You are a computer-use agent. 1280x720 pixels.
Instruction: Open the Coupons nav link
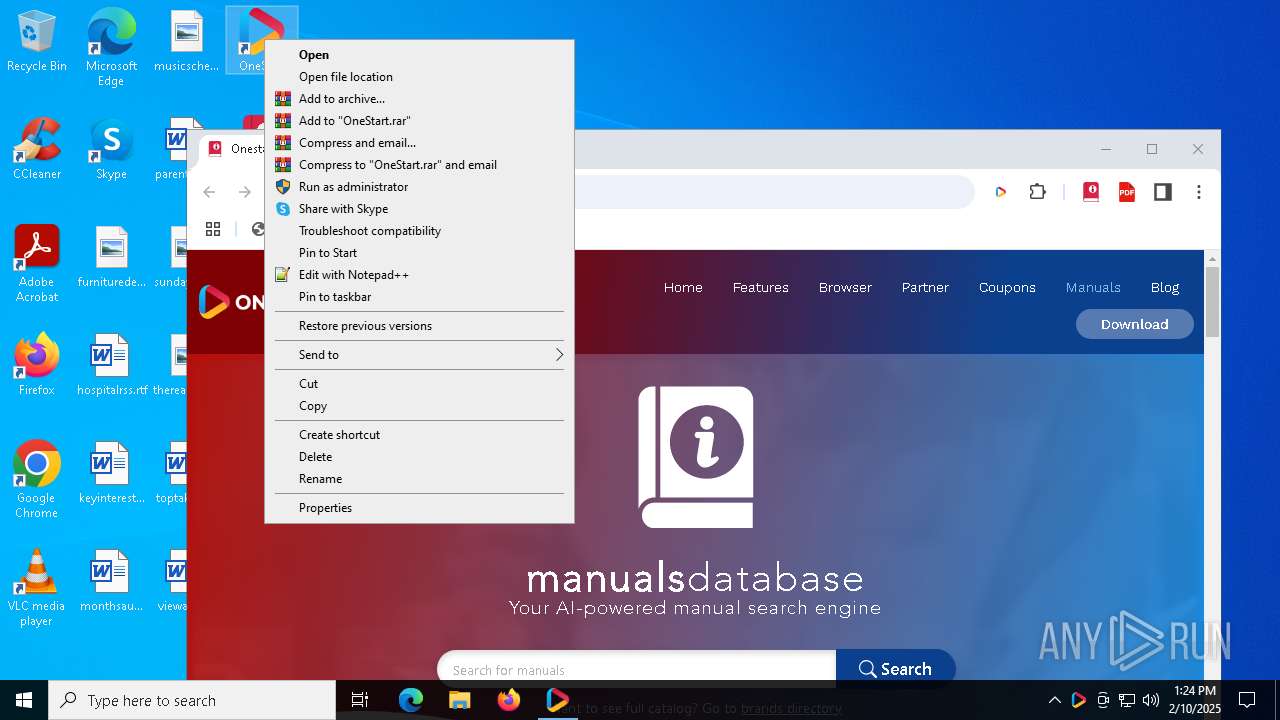tap(1007, 287)
